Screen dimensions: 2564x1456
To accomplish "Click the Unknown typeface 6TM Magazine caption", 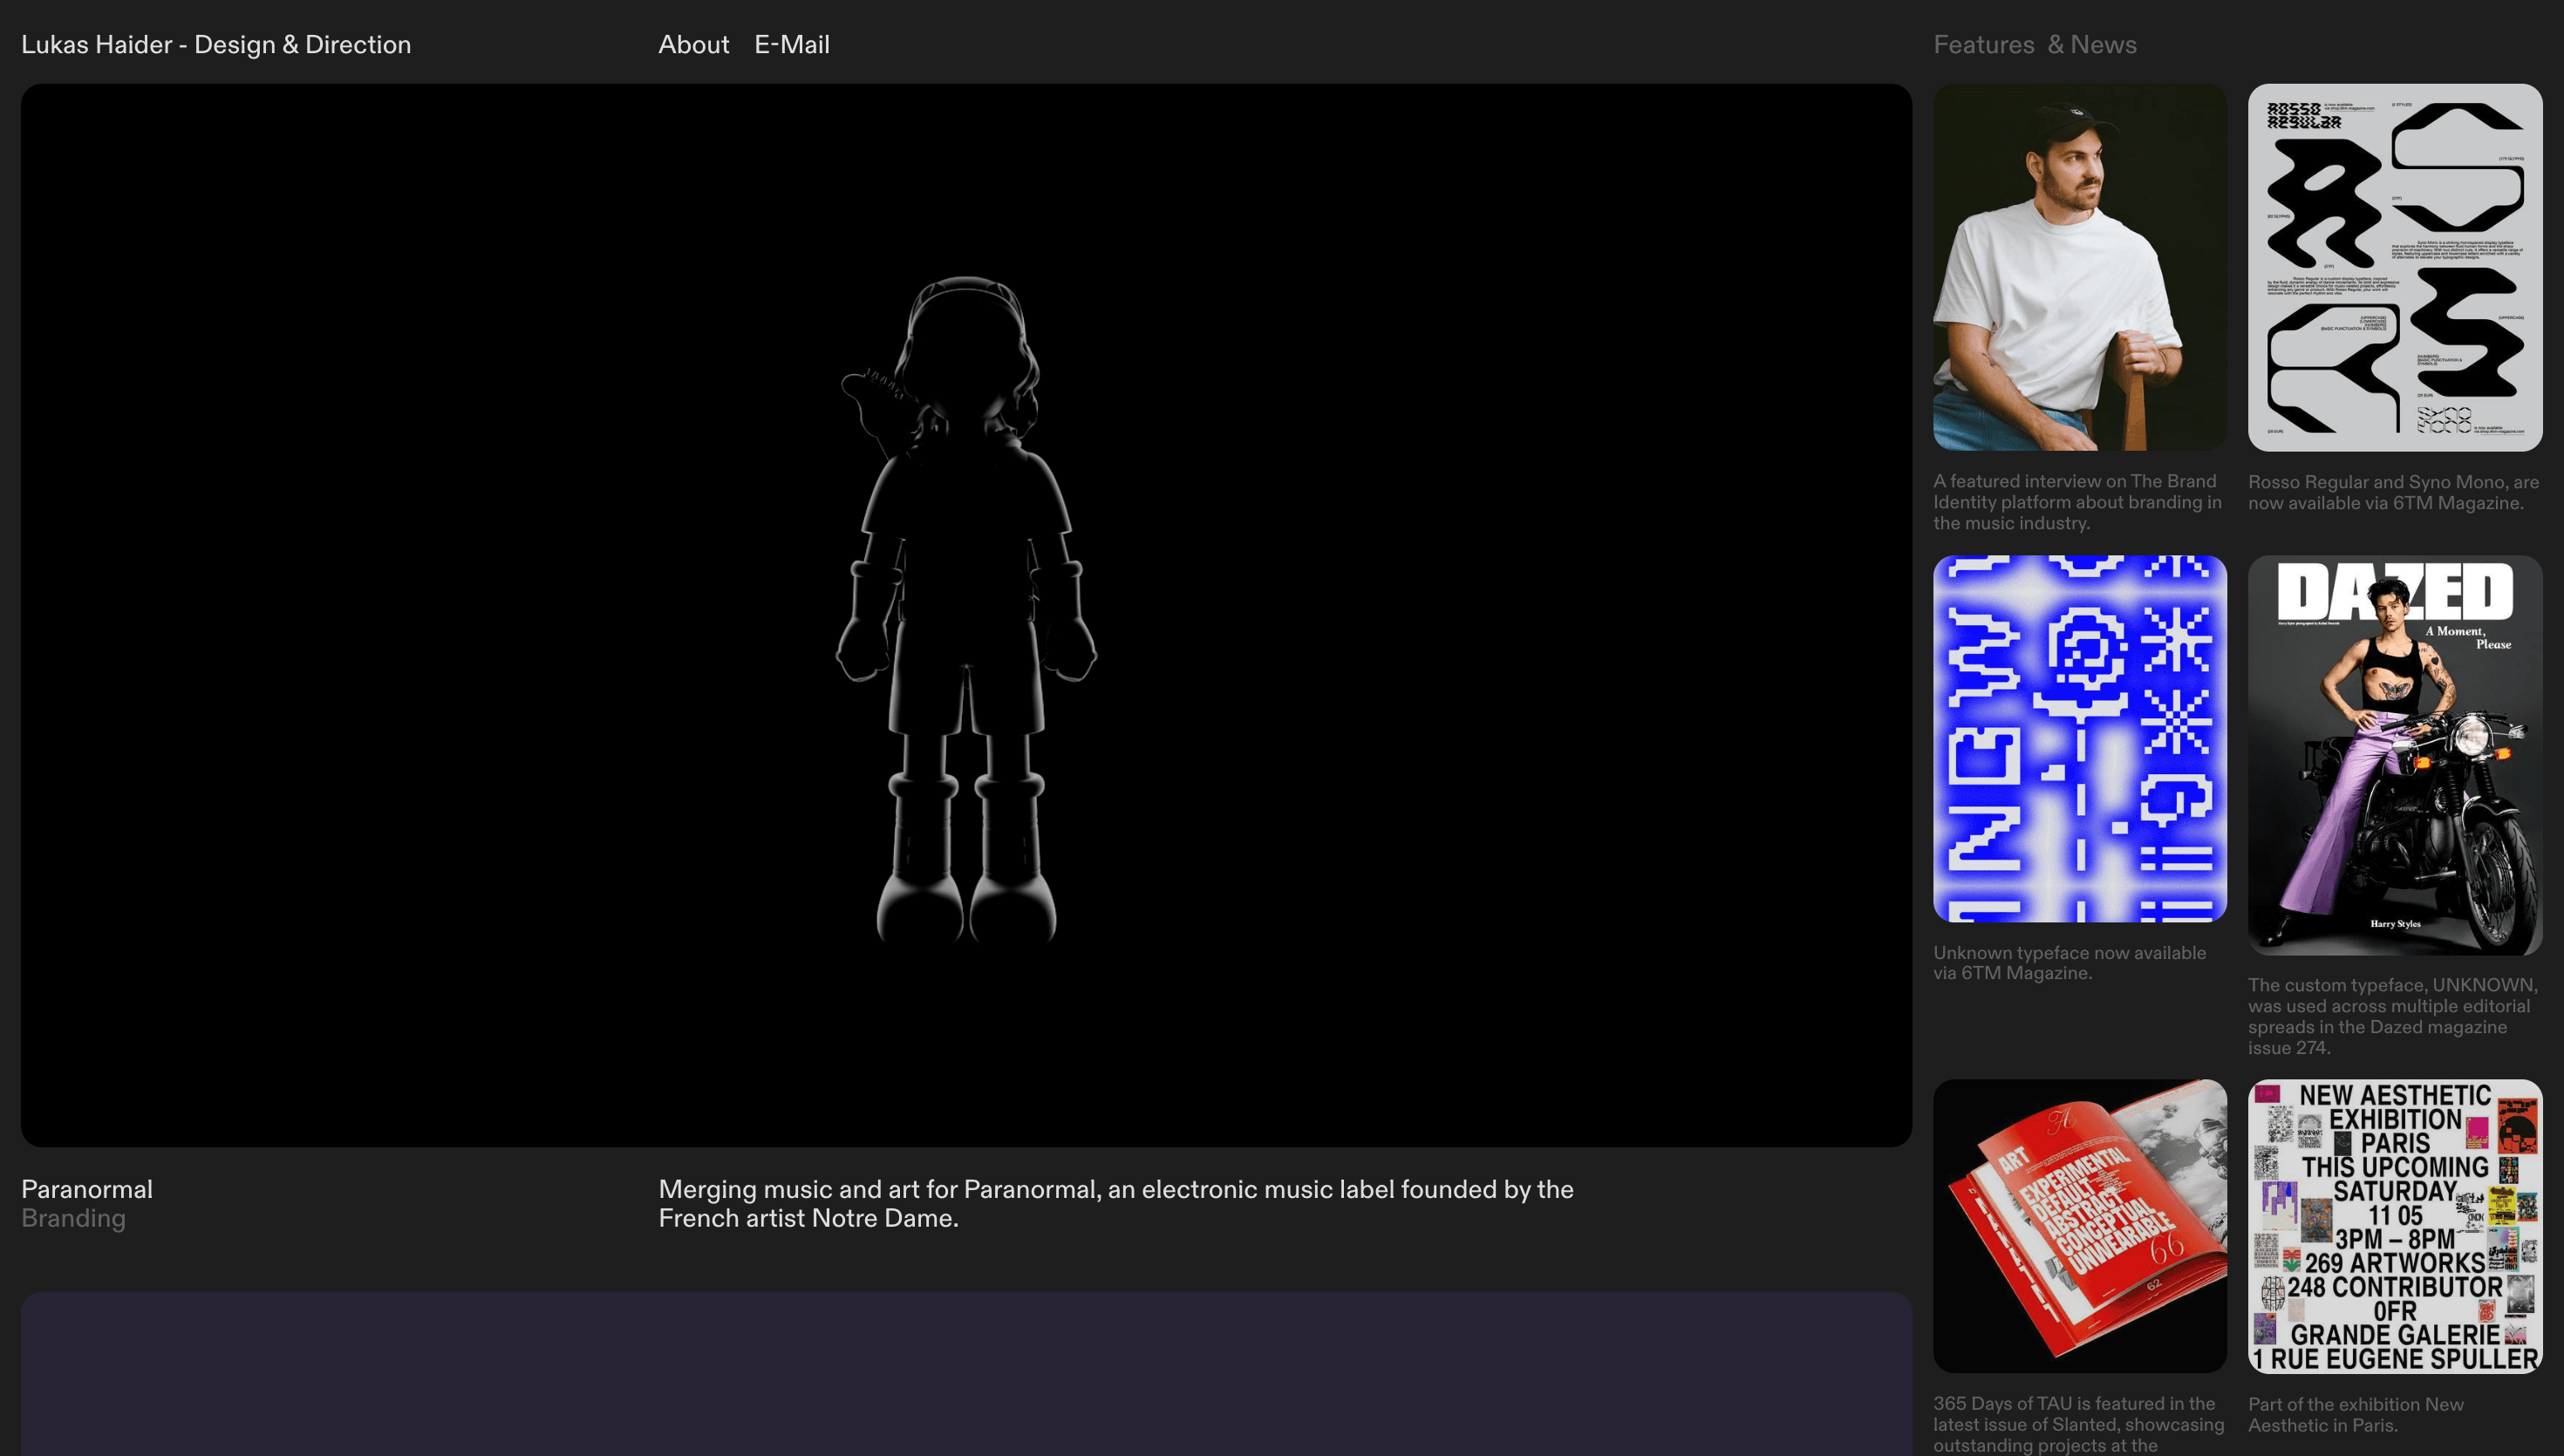I will [x=2068, y=962].
